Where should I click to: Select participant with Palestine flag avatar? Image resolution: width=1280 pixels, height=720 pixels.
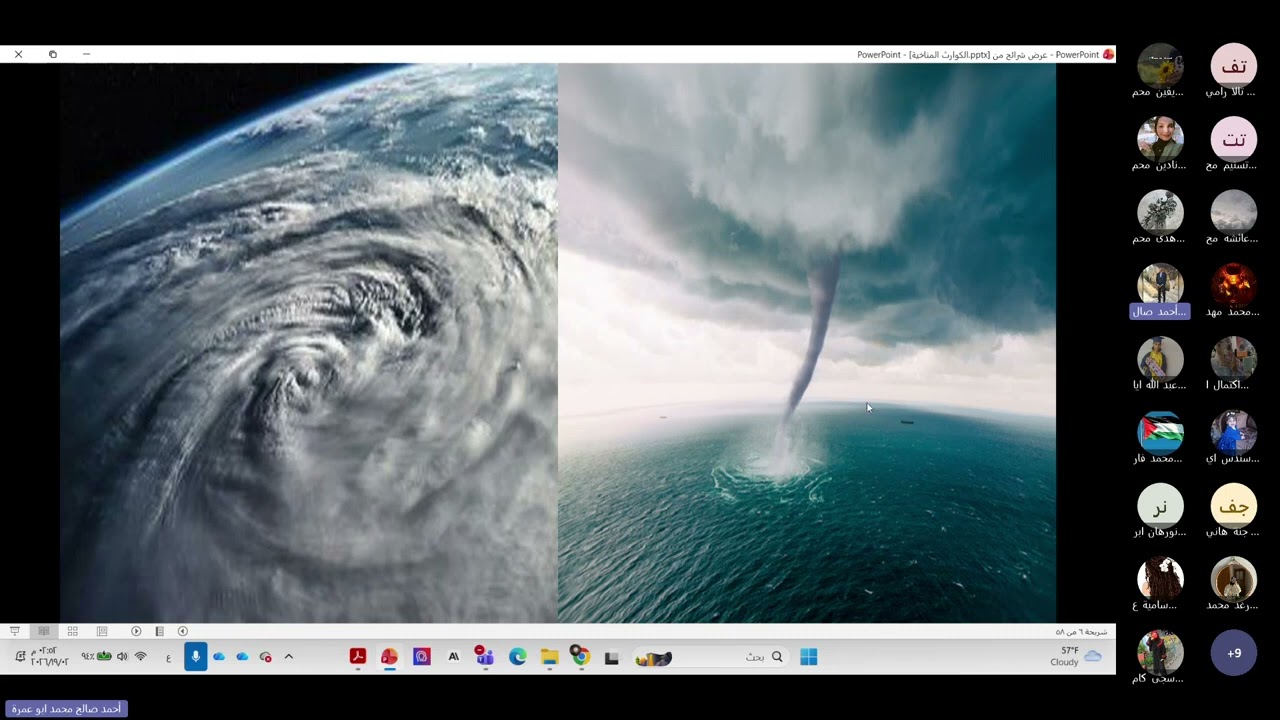pyautogui.click(x=1160, y=437)
